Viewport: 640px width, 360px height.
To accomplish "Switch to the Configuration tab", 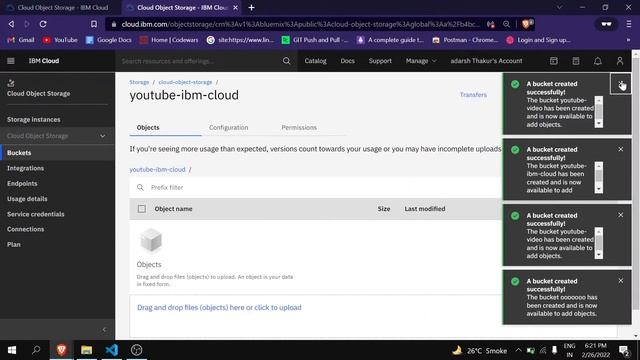I will pos(229,127).
